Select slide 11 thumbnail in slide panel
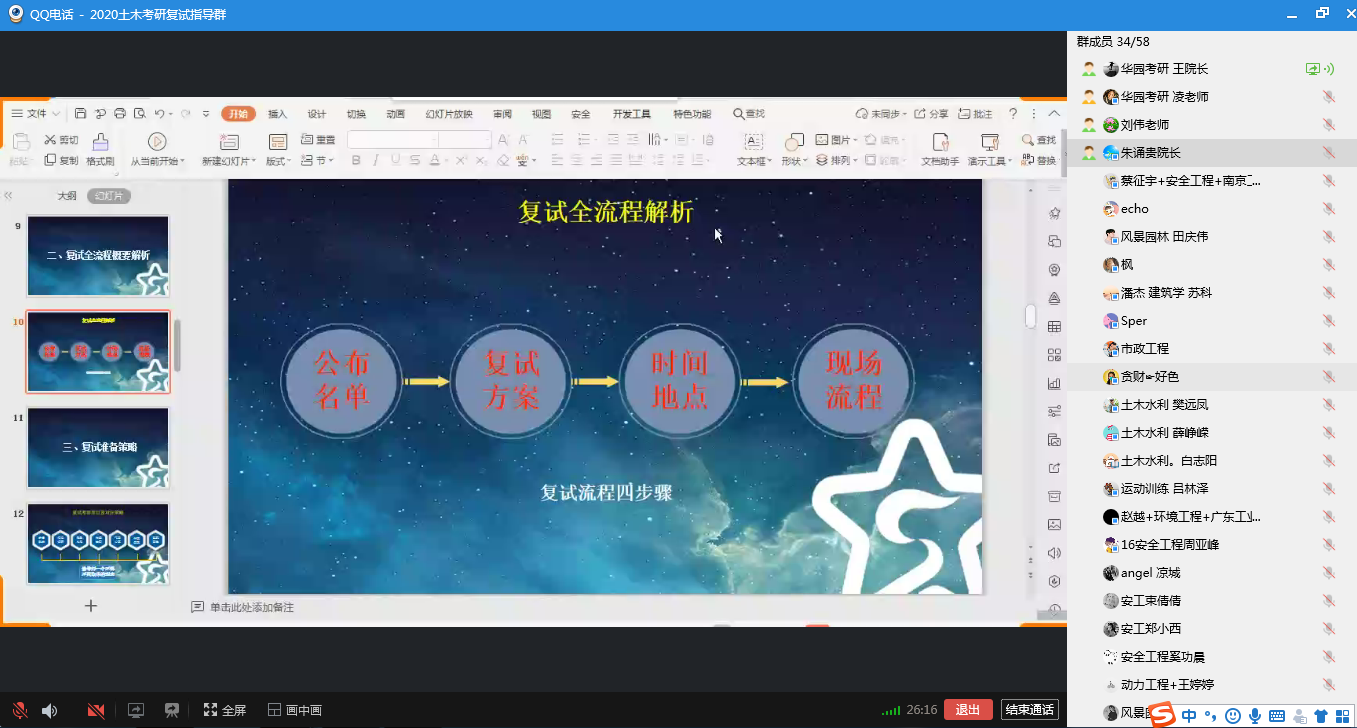 pyautogui.click(x=98, y=447)
